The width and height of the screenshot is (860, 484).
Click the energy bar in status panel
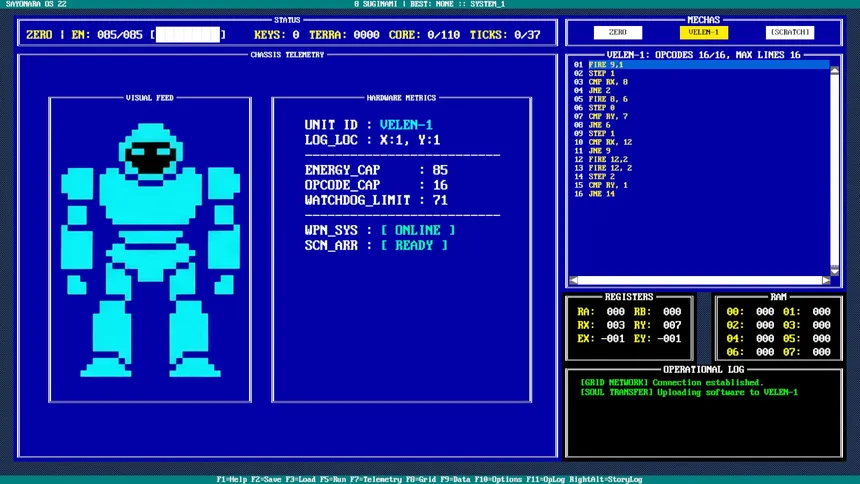point(188,35)
